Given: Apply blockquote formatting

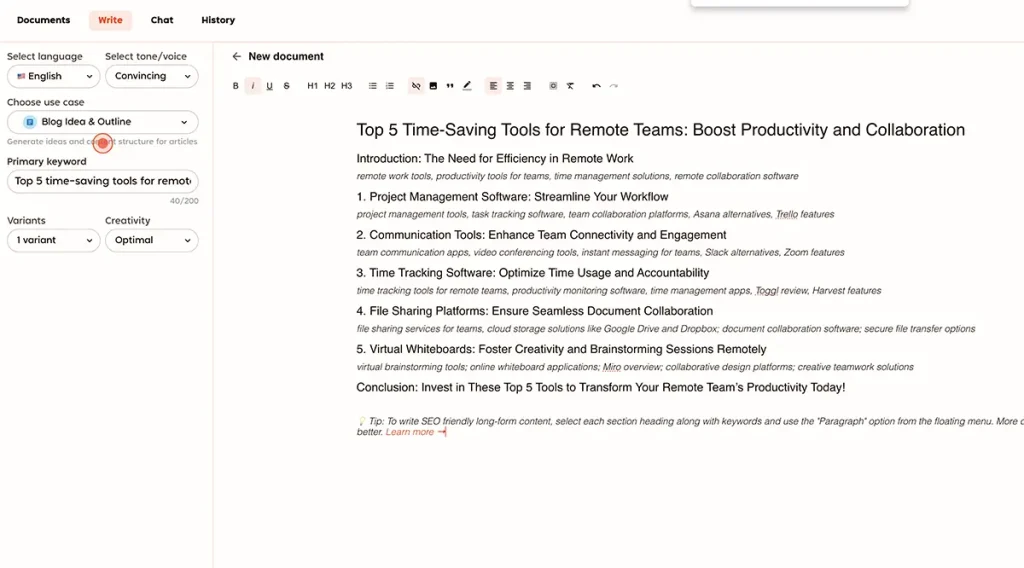Looking at the screenshot, I should 450,86.
